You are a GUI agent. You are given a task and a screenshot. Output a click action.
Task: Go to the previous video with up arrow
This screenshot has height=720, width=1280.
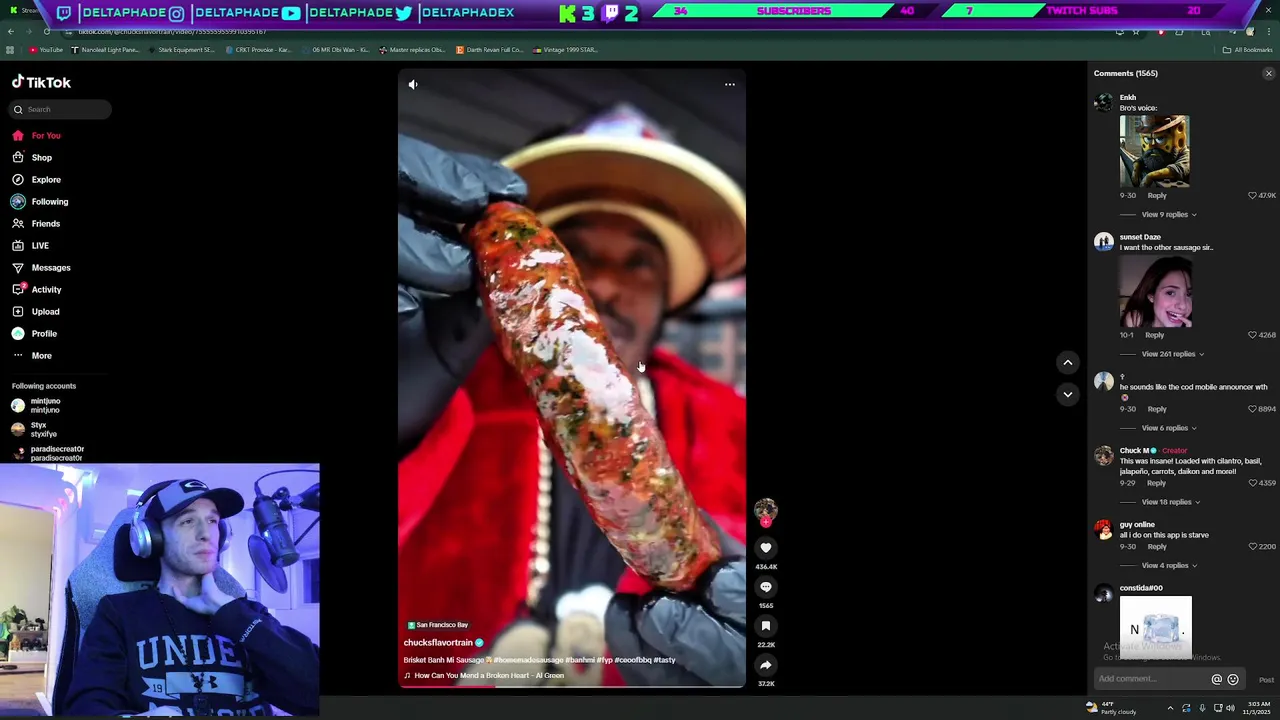(1068, 363)
